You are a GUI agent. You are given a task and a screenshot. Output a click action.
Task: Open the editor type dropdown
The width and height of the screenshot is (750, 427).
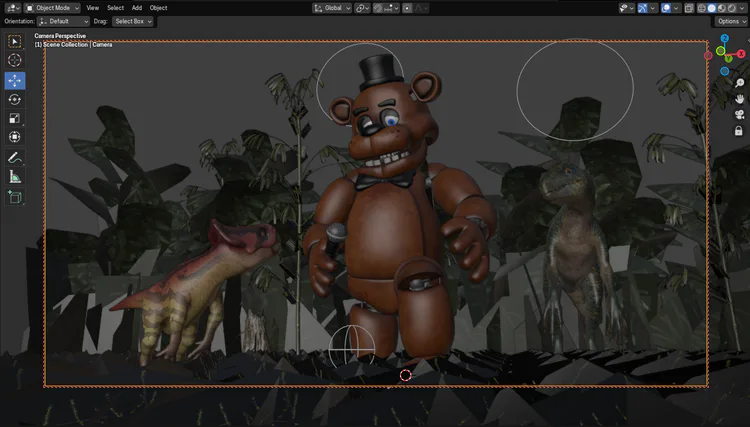(x=12, y=8)
